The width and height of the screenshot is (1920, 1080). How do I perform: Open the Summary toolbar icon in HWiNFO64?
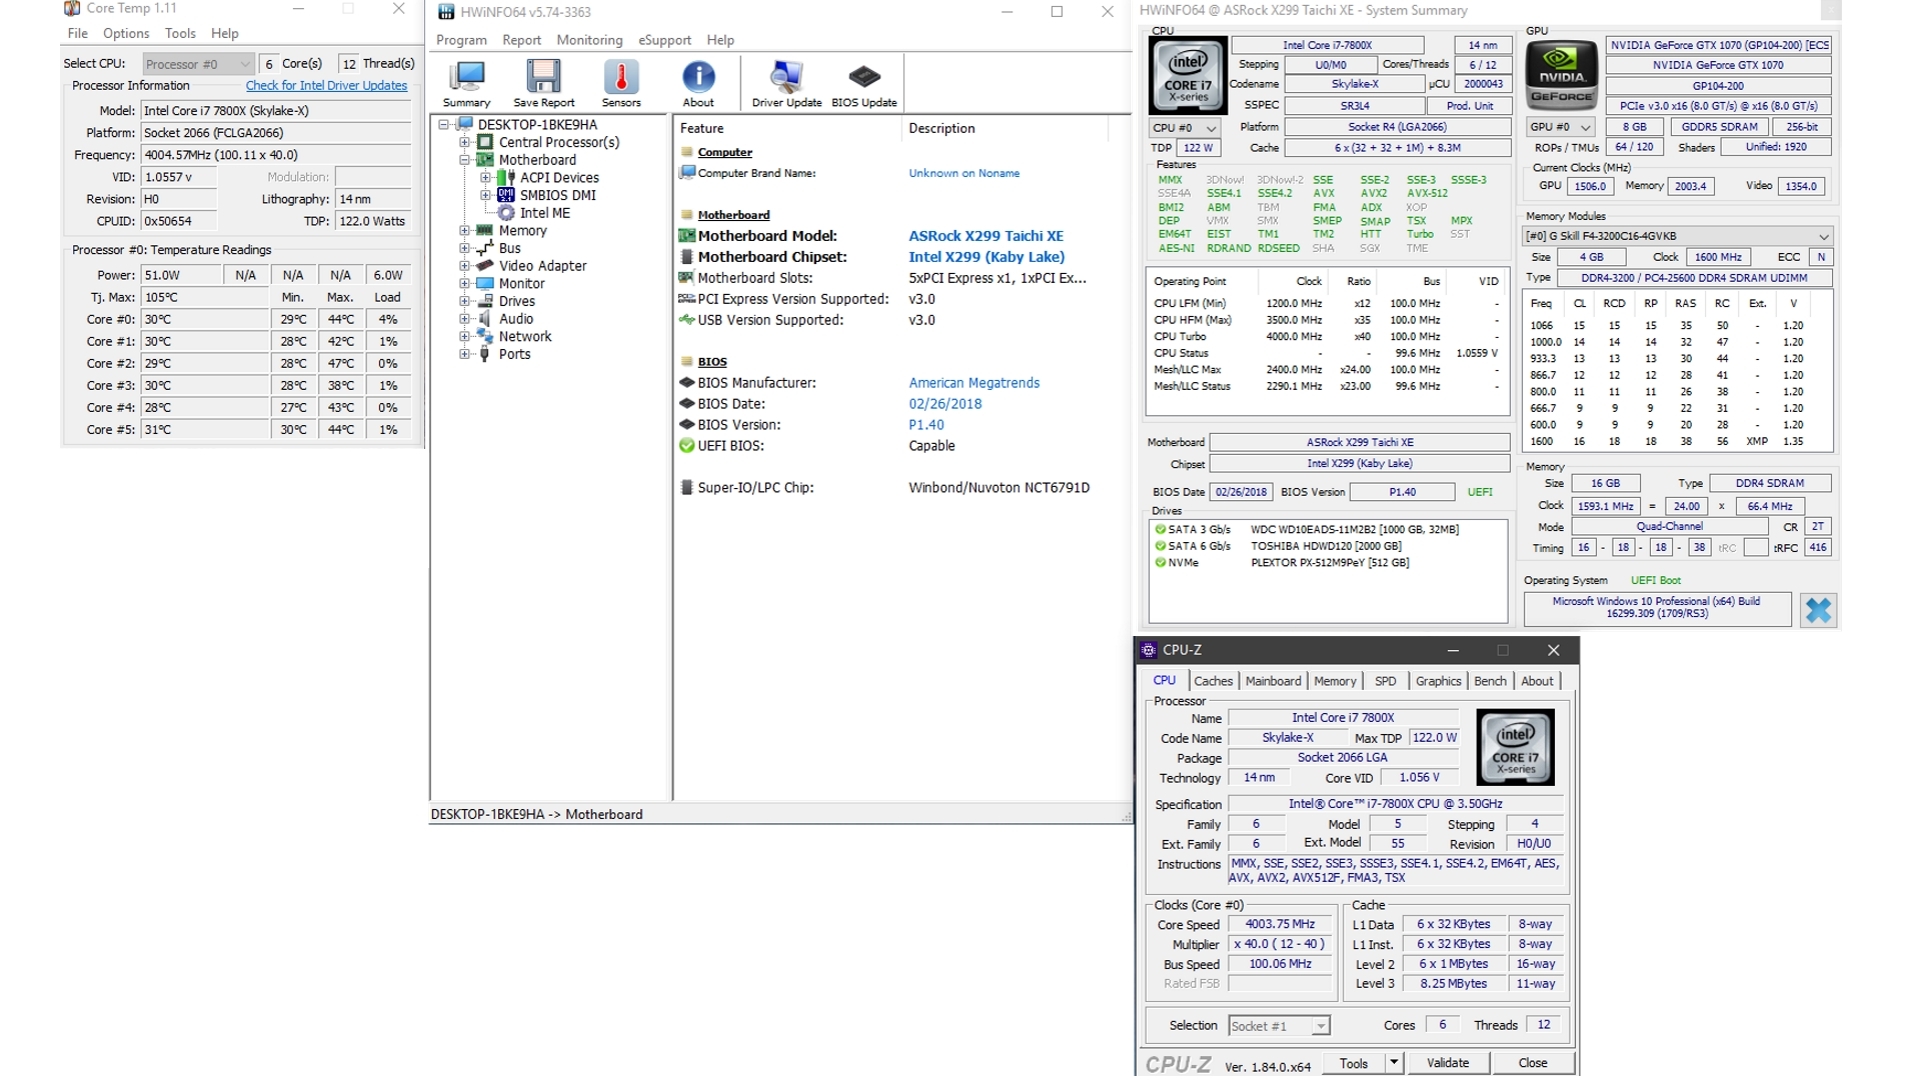coord(466,84)
